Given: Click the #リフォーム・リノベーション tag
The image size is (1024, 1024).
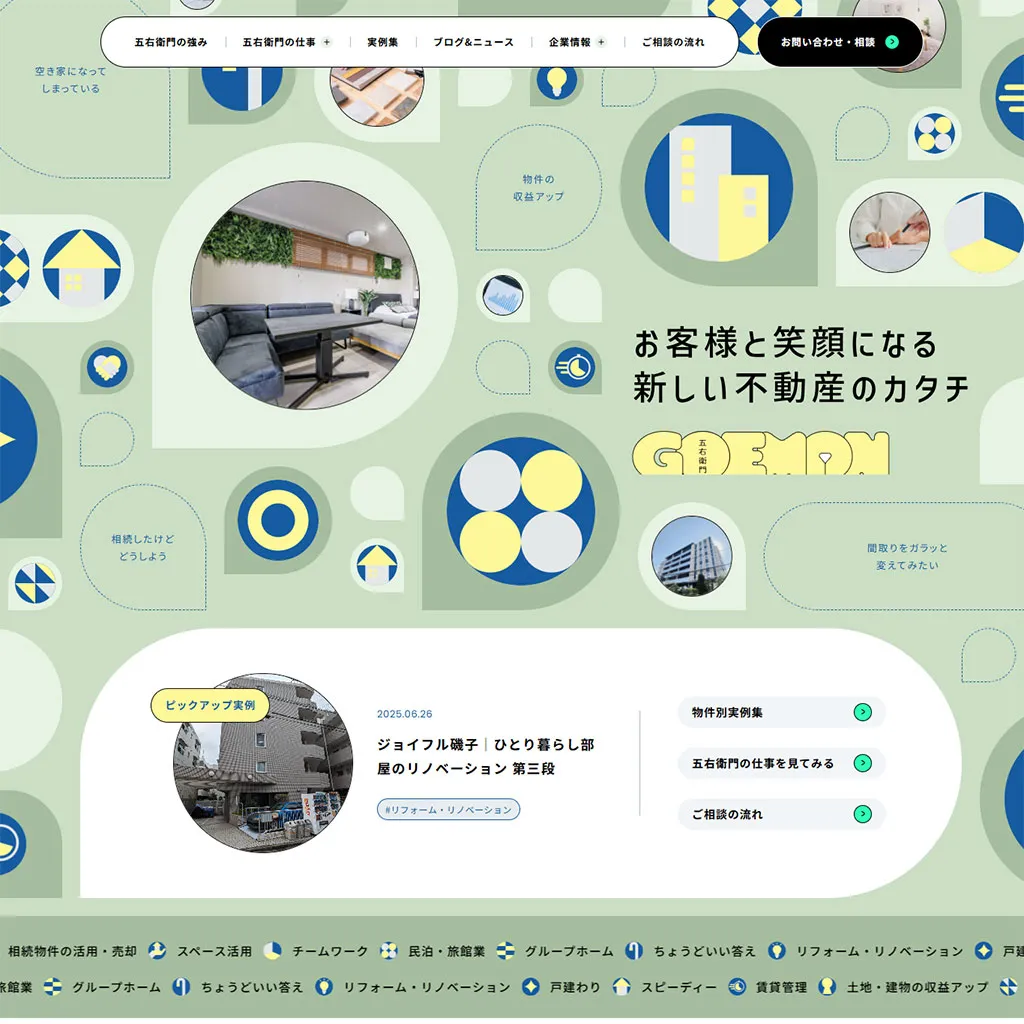Looking at the screenshot, I should pyautogui.click(x=447, y=810).
